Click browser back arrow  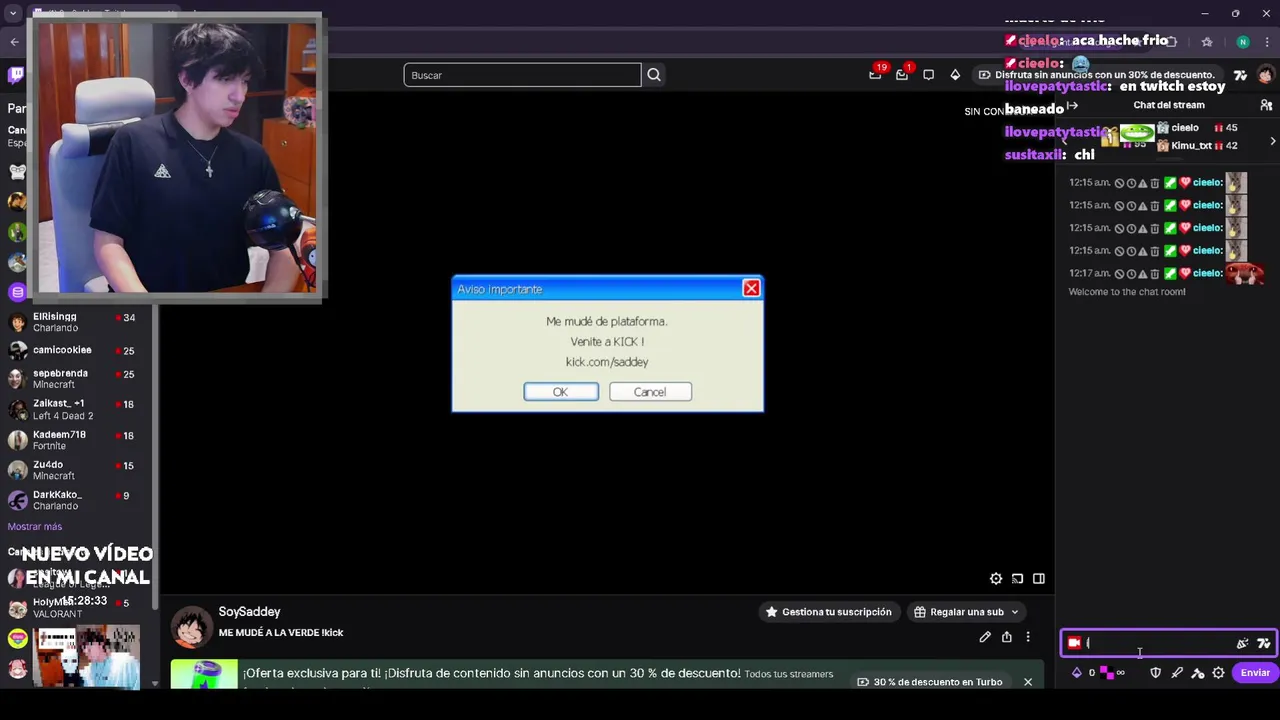pos(14,42)
